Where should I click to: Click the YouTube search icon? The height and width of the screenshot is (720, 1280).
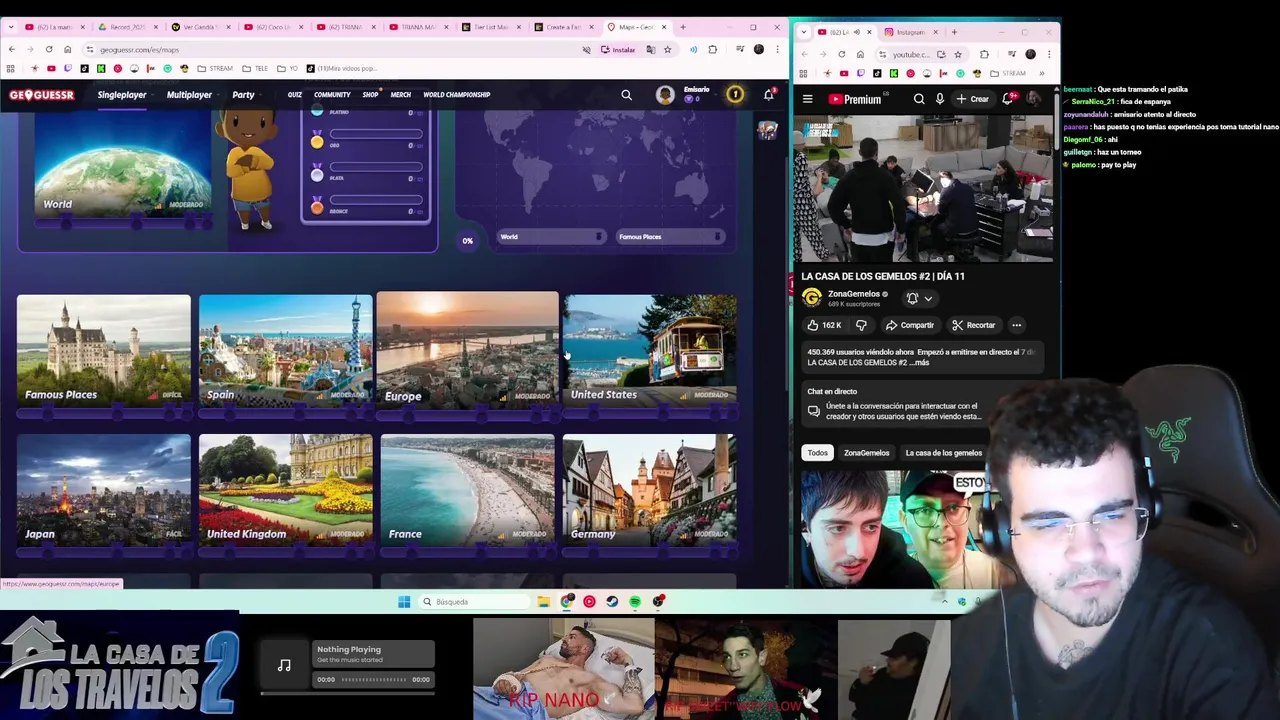[x=919, y=99]
